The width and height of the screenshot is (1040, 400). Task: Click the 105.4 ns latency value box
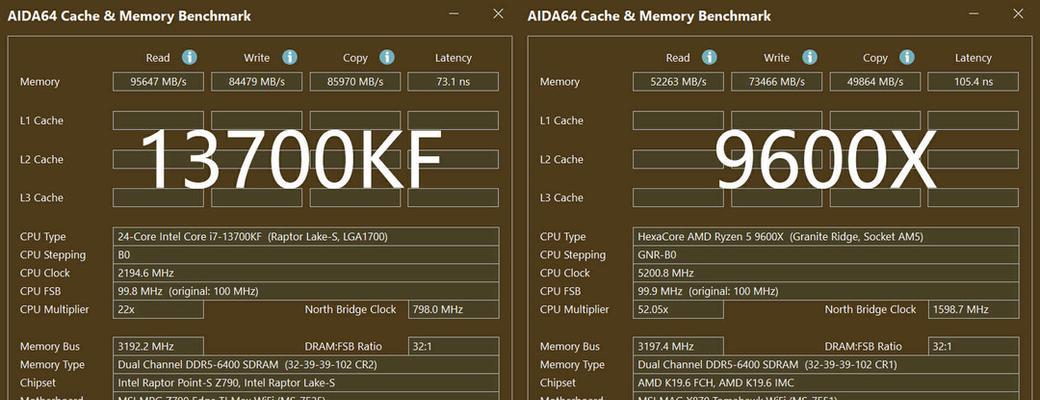point(972,82)
